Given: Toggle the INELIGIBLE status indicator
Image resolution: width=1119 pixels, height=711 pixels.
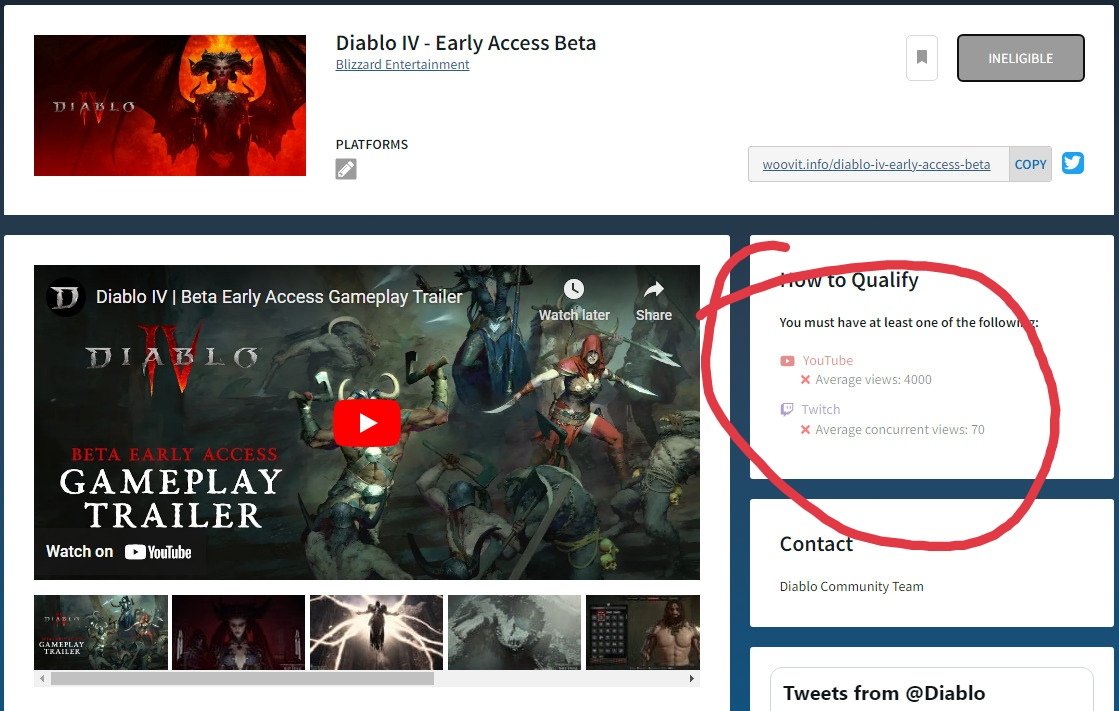Looking at the screenshot, I should [x=1020, y=58].
